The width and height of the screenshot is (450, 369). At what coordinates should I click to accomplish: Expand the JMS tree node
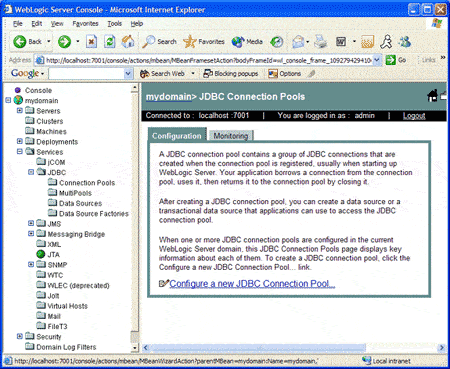(x=31, y=223)
